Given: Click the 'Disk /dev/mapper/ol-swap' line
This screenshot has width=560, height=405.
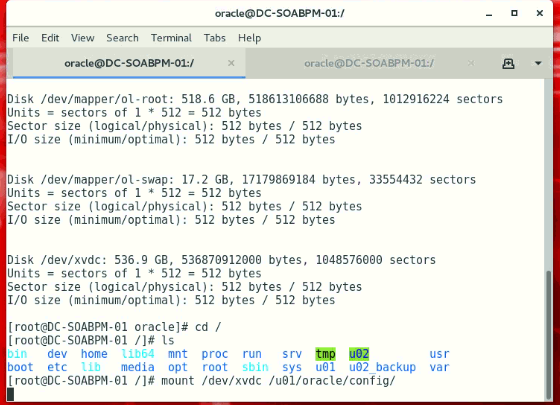Looking at the screenshot, I should pyautogui.click(x=241, y=179).
